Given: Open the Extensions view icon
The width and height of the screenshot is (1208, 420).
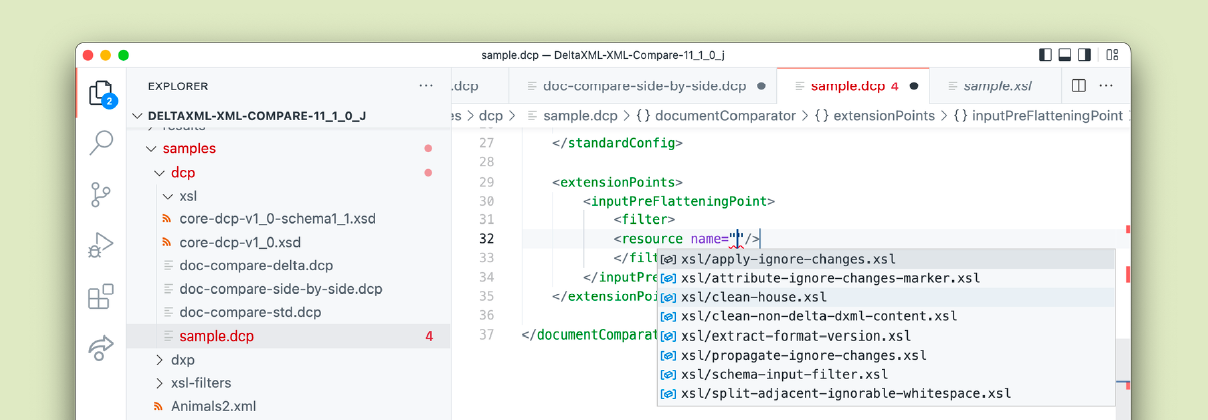Looking at the screenshot, I should point(101,297).
